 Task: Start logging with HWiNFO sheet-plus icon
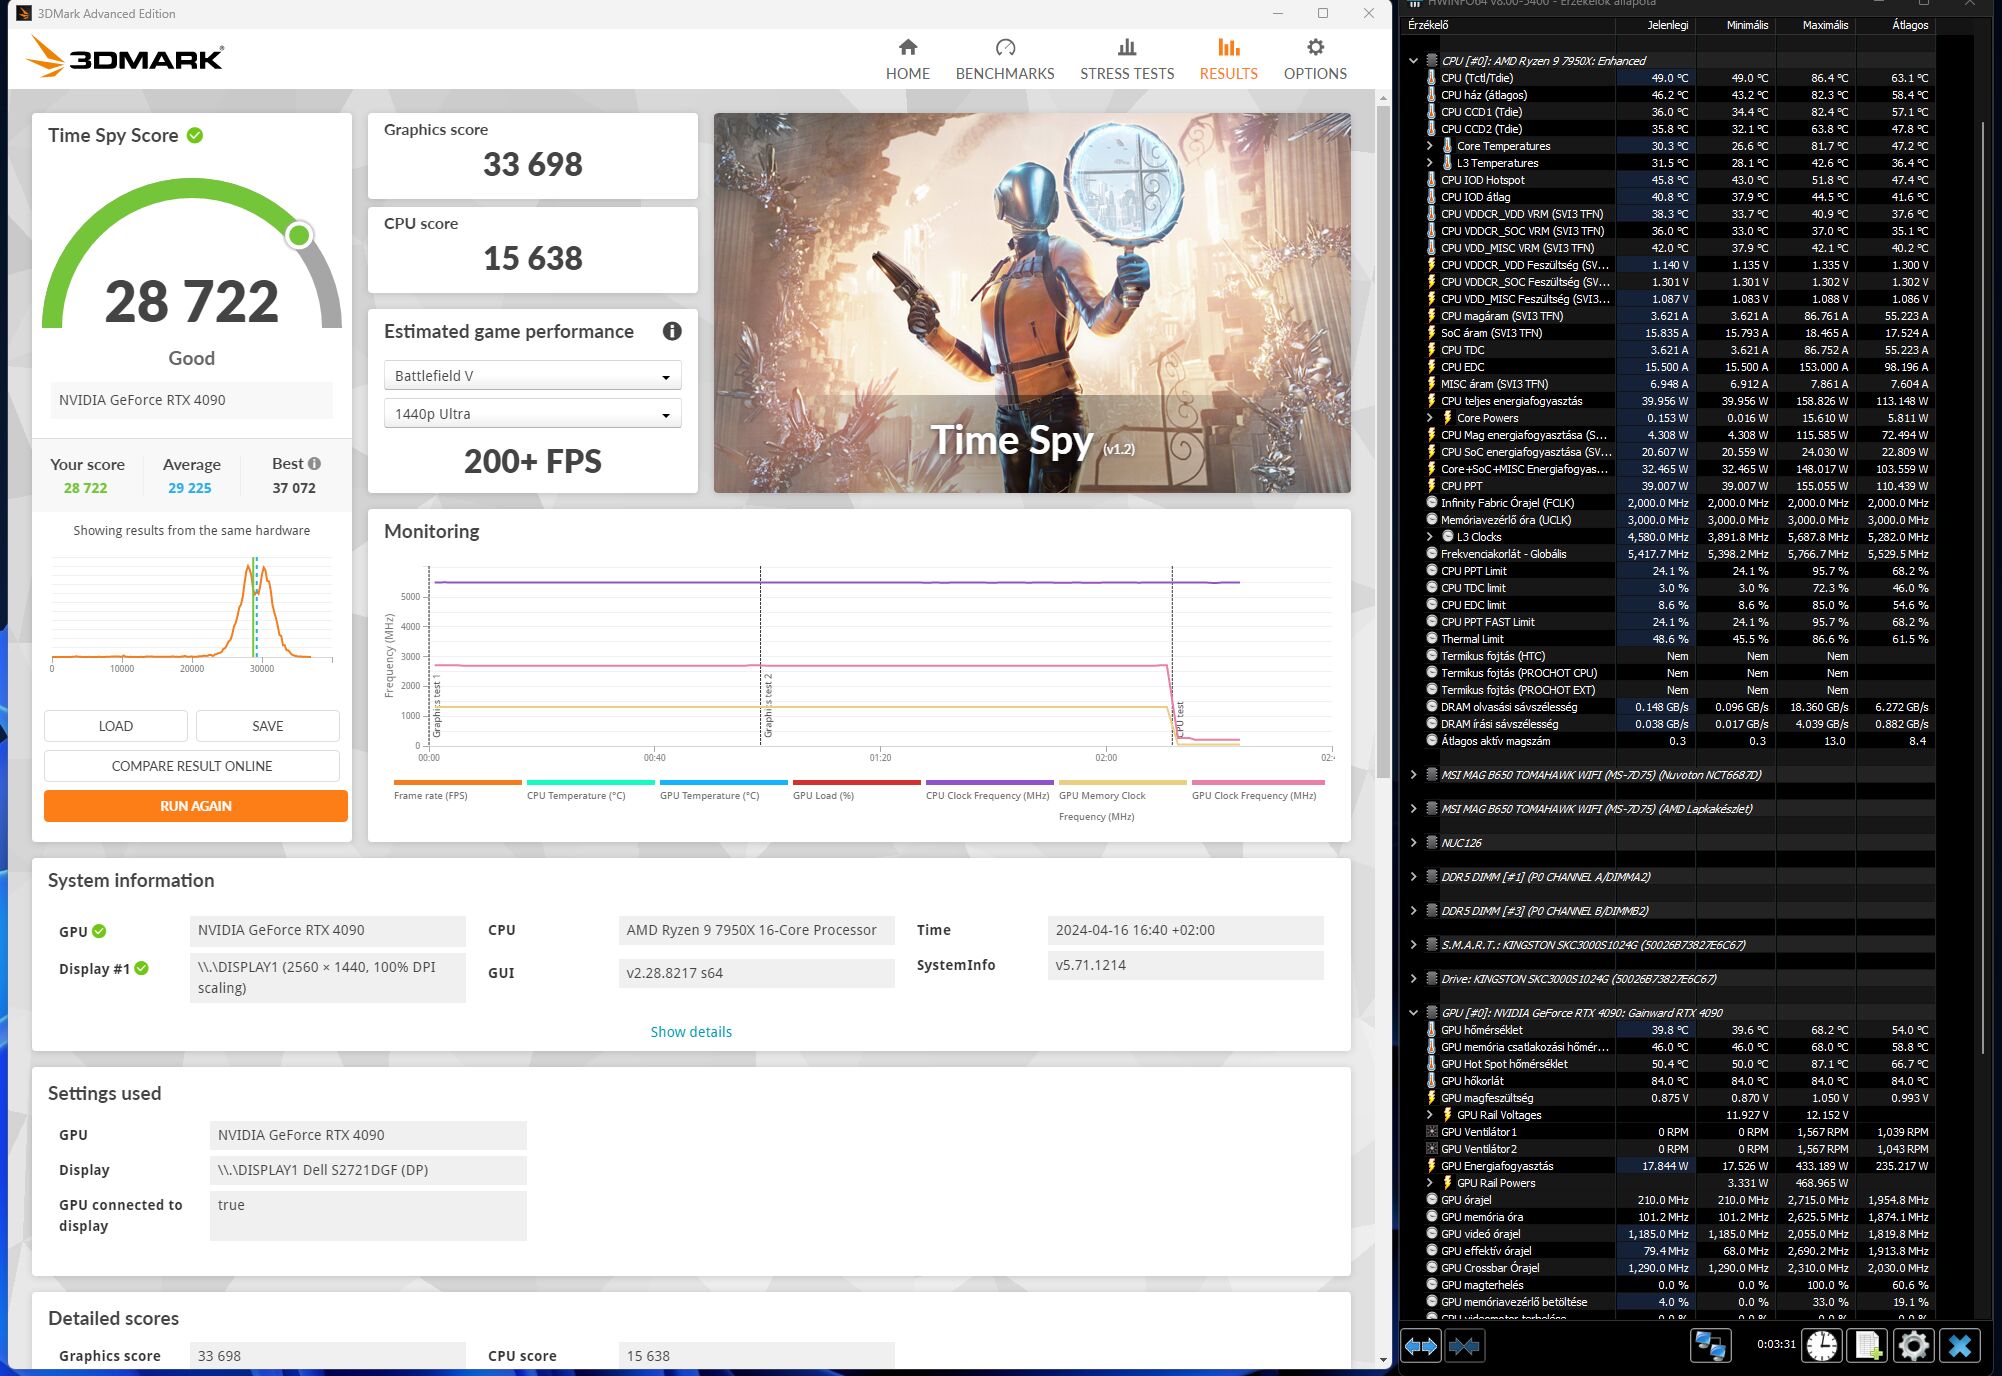point(1867,1346)
